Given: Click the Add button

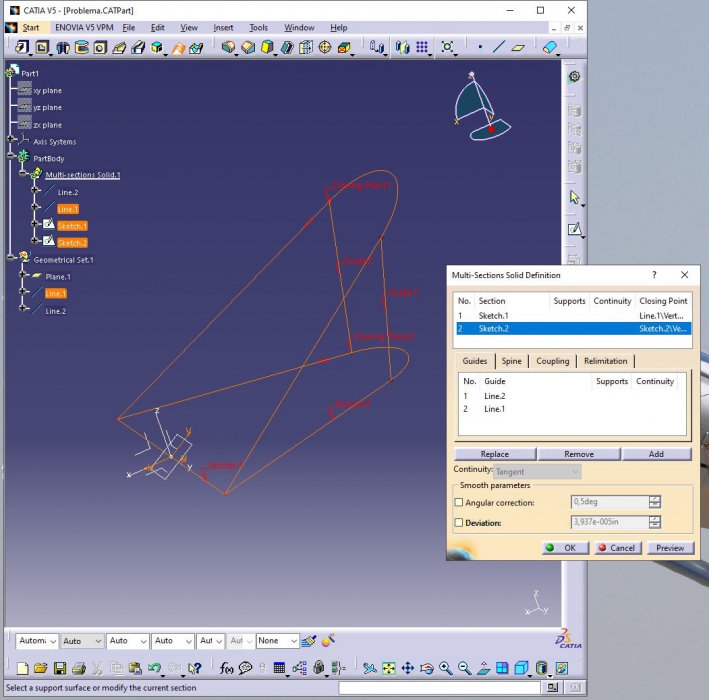Looking at the screenshot, I should point(656,454).
